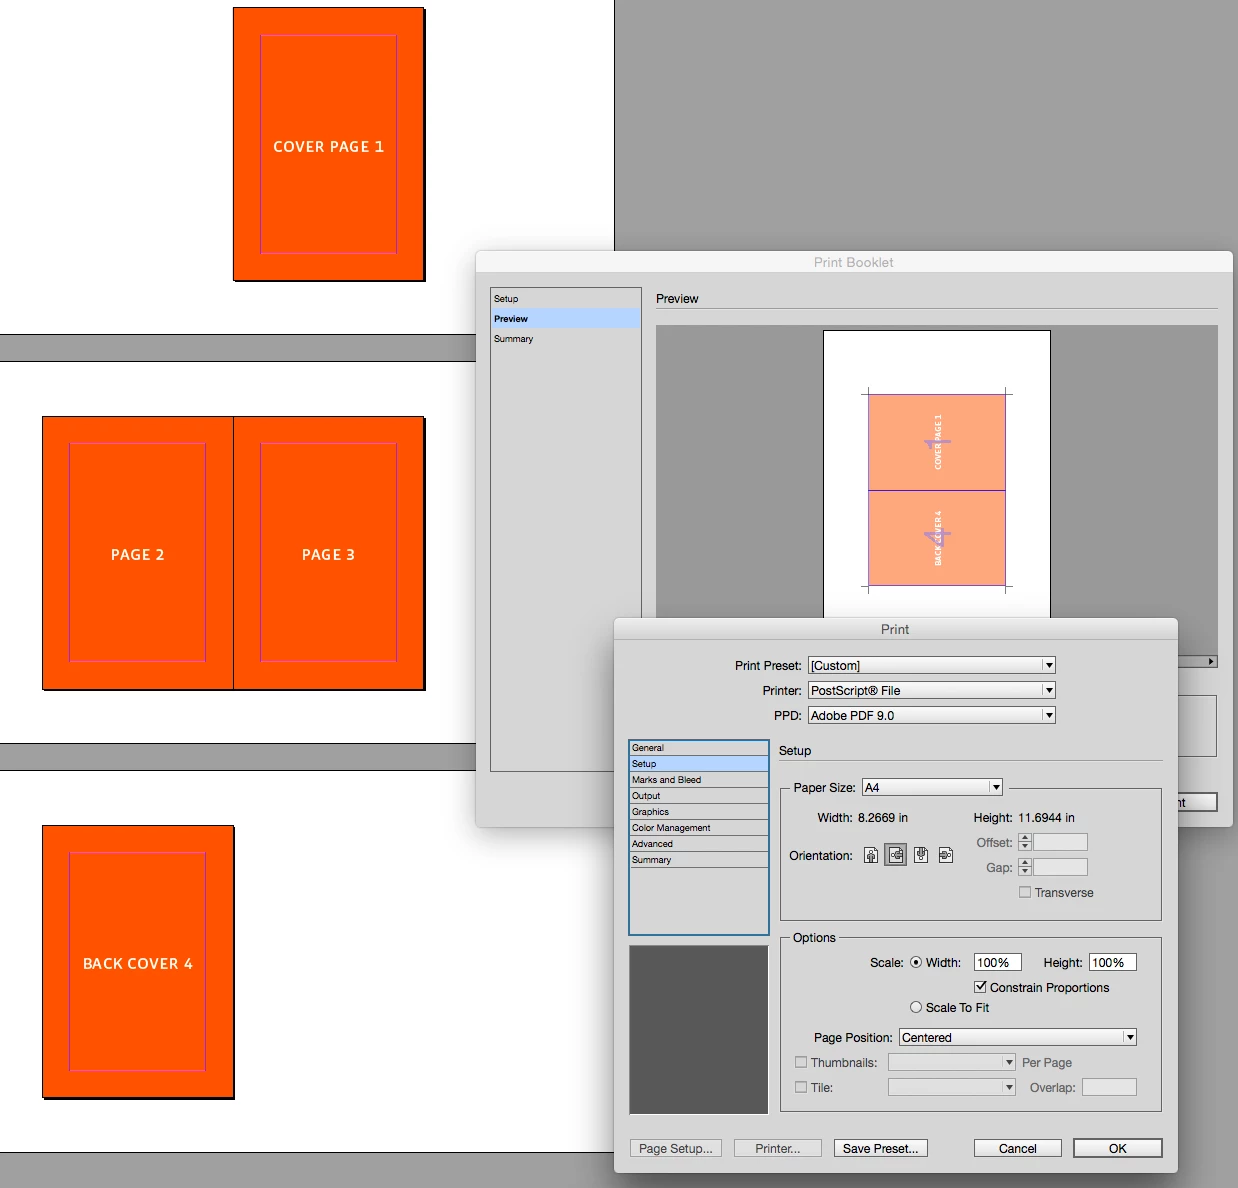The width and height of the screenshot is (1238, 1188).
Task: Select portrait orientation icon
Action: (871, 855)
